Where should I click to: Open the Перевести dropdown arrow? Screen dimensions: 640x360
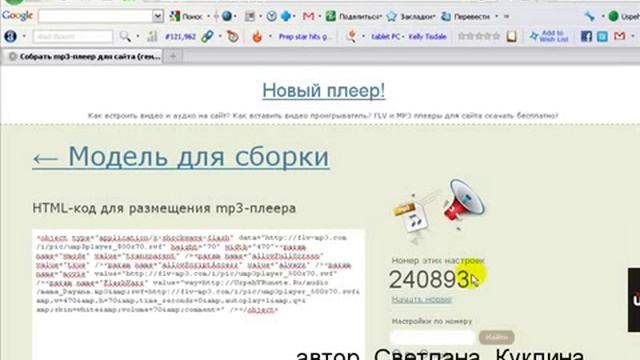496,16
